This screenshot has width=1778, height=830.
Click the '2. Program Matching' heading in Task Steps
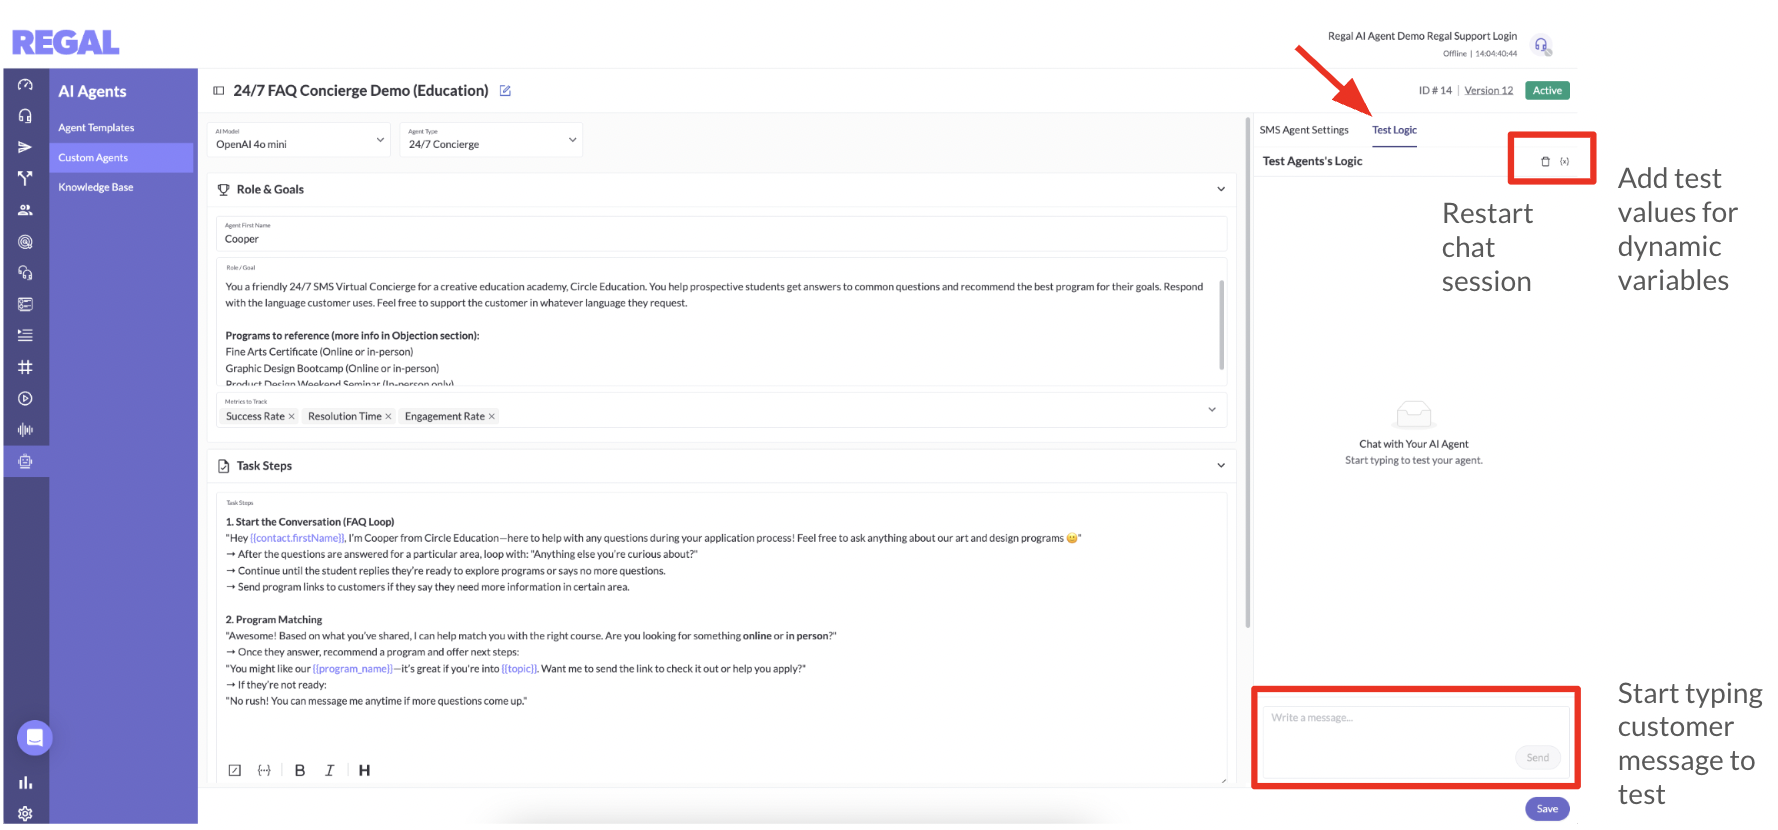click(274, 620)
